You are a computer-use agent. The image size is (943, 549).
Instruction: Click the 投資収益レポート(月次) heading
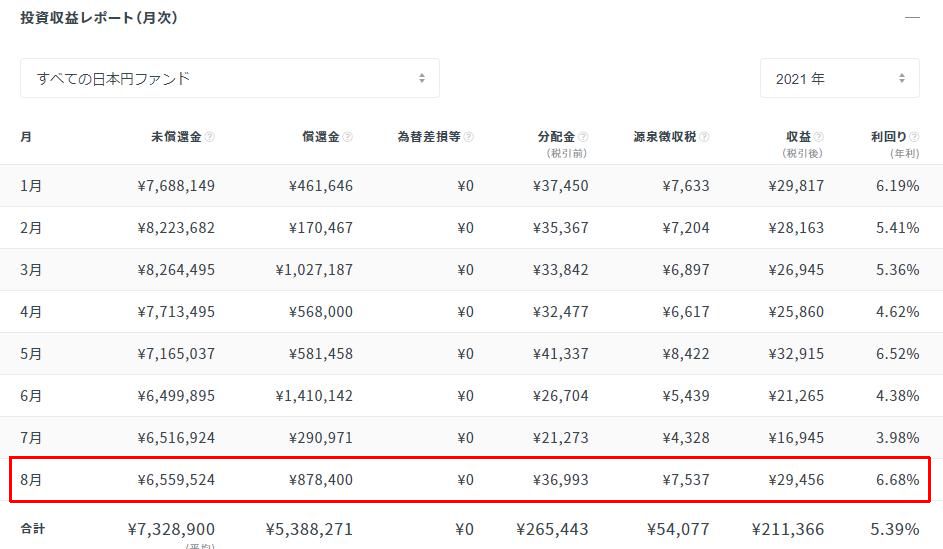point(99,18)
